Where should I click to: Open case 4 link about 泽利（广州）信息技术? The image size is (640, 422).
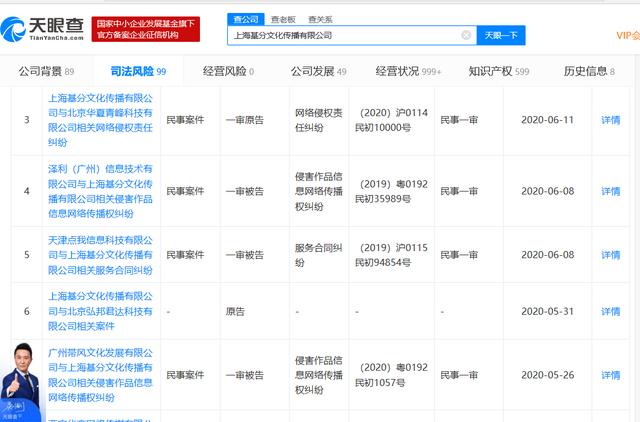point(100,191)
